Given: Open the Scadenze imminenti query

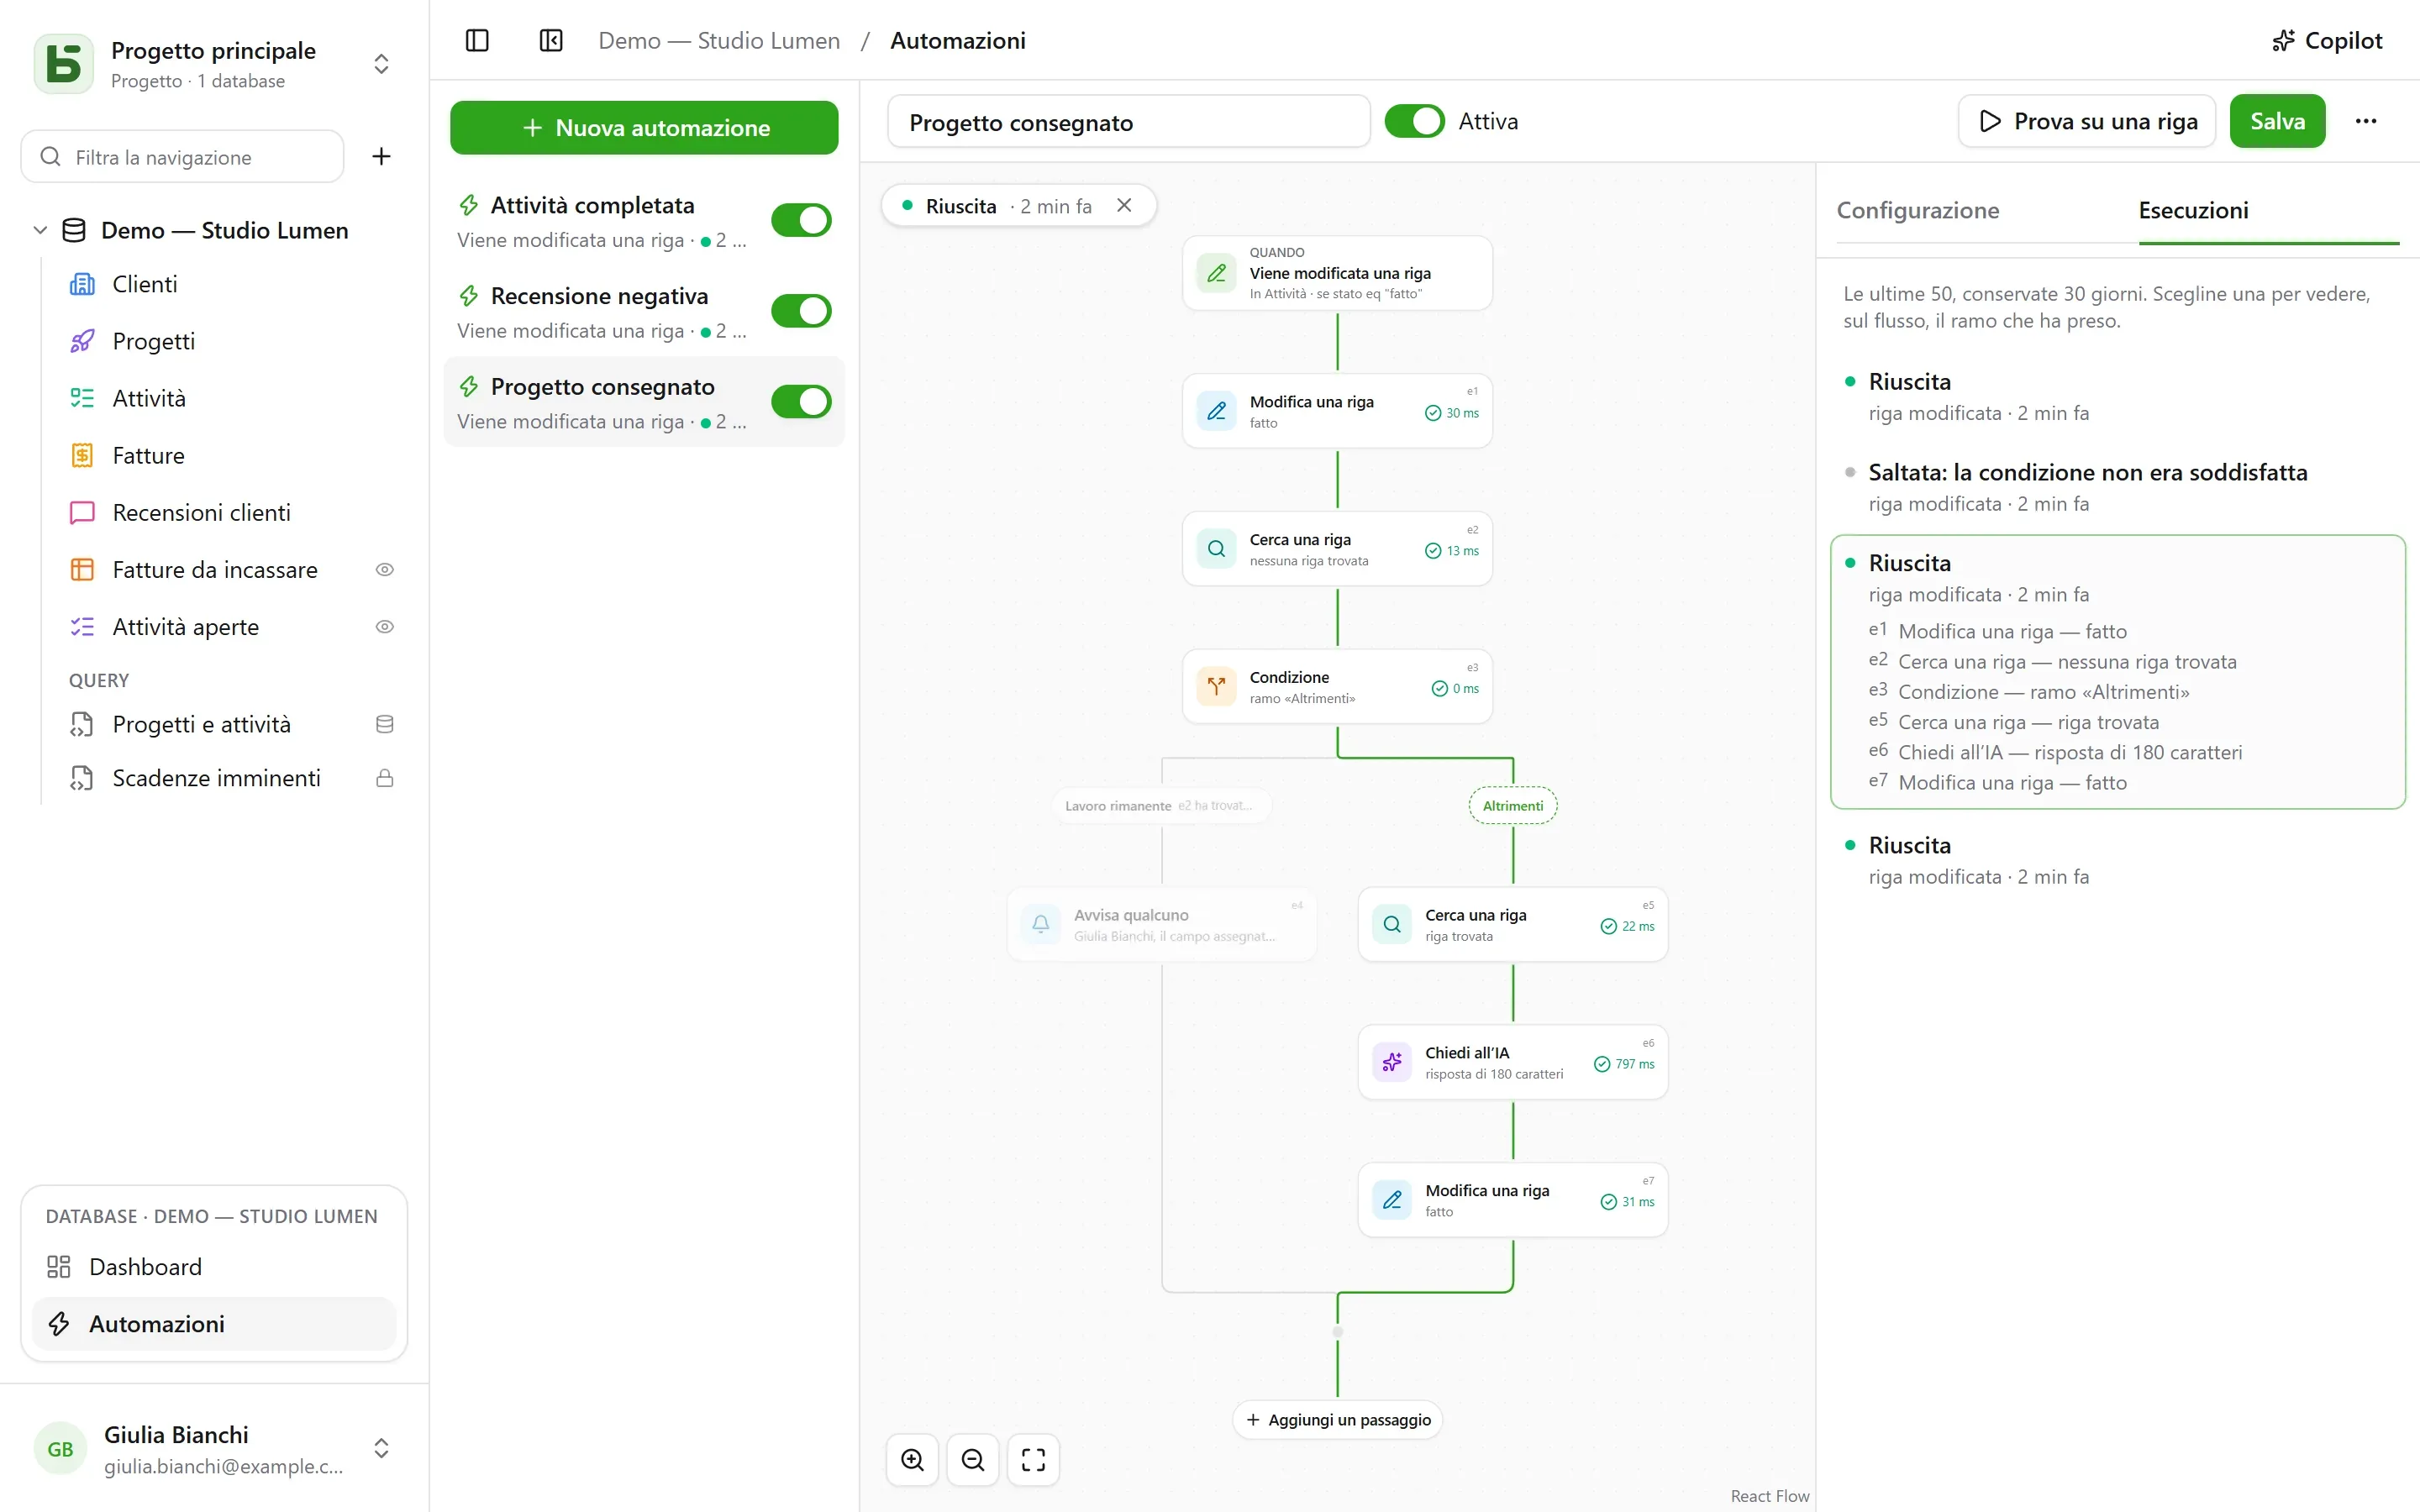Looking at the screenshot, I should point(233,777).
